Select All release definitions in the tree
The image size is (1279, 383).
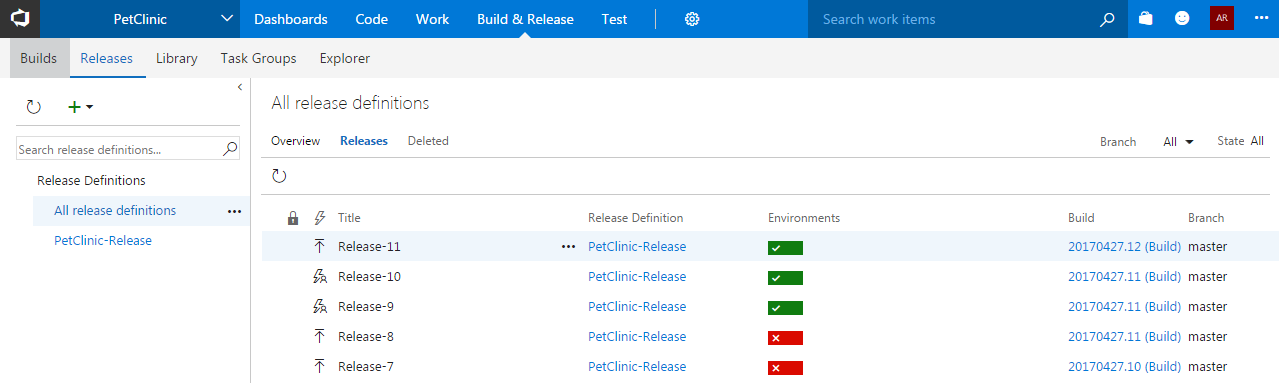click(x=115, y=210)
